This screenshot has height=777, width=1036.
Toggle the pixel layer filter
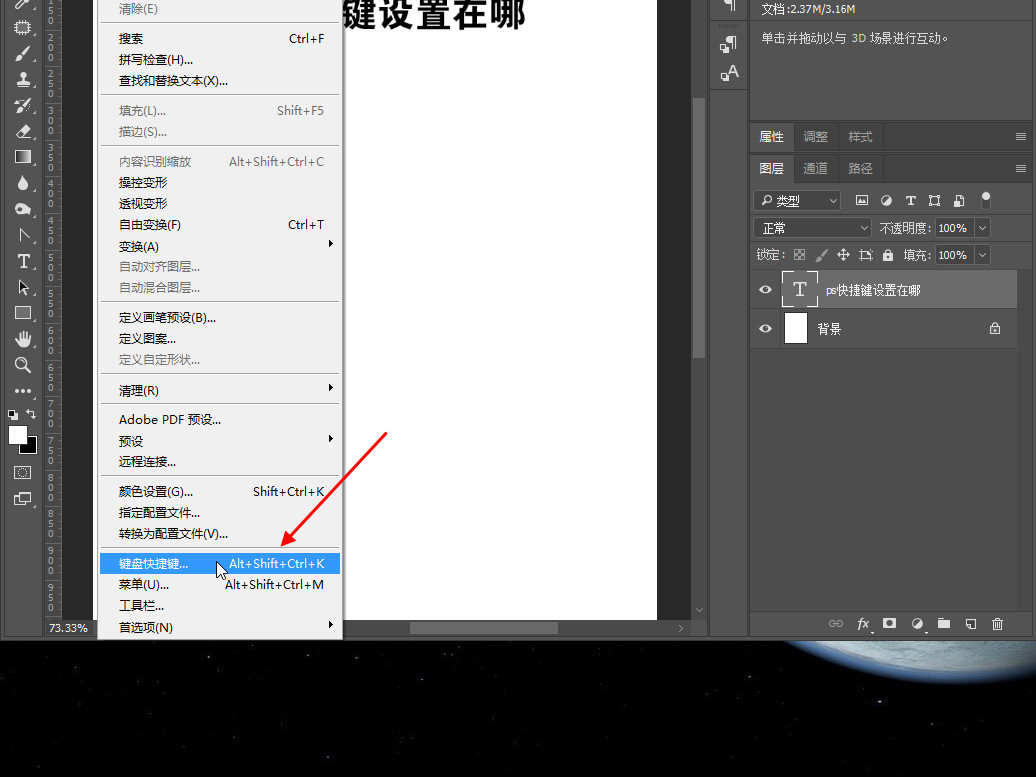click(x=862, y=200)
